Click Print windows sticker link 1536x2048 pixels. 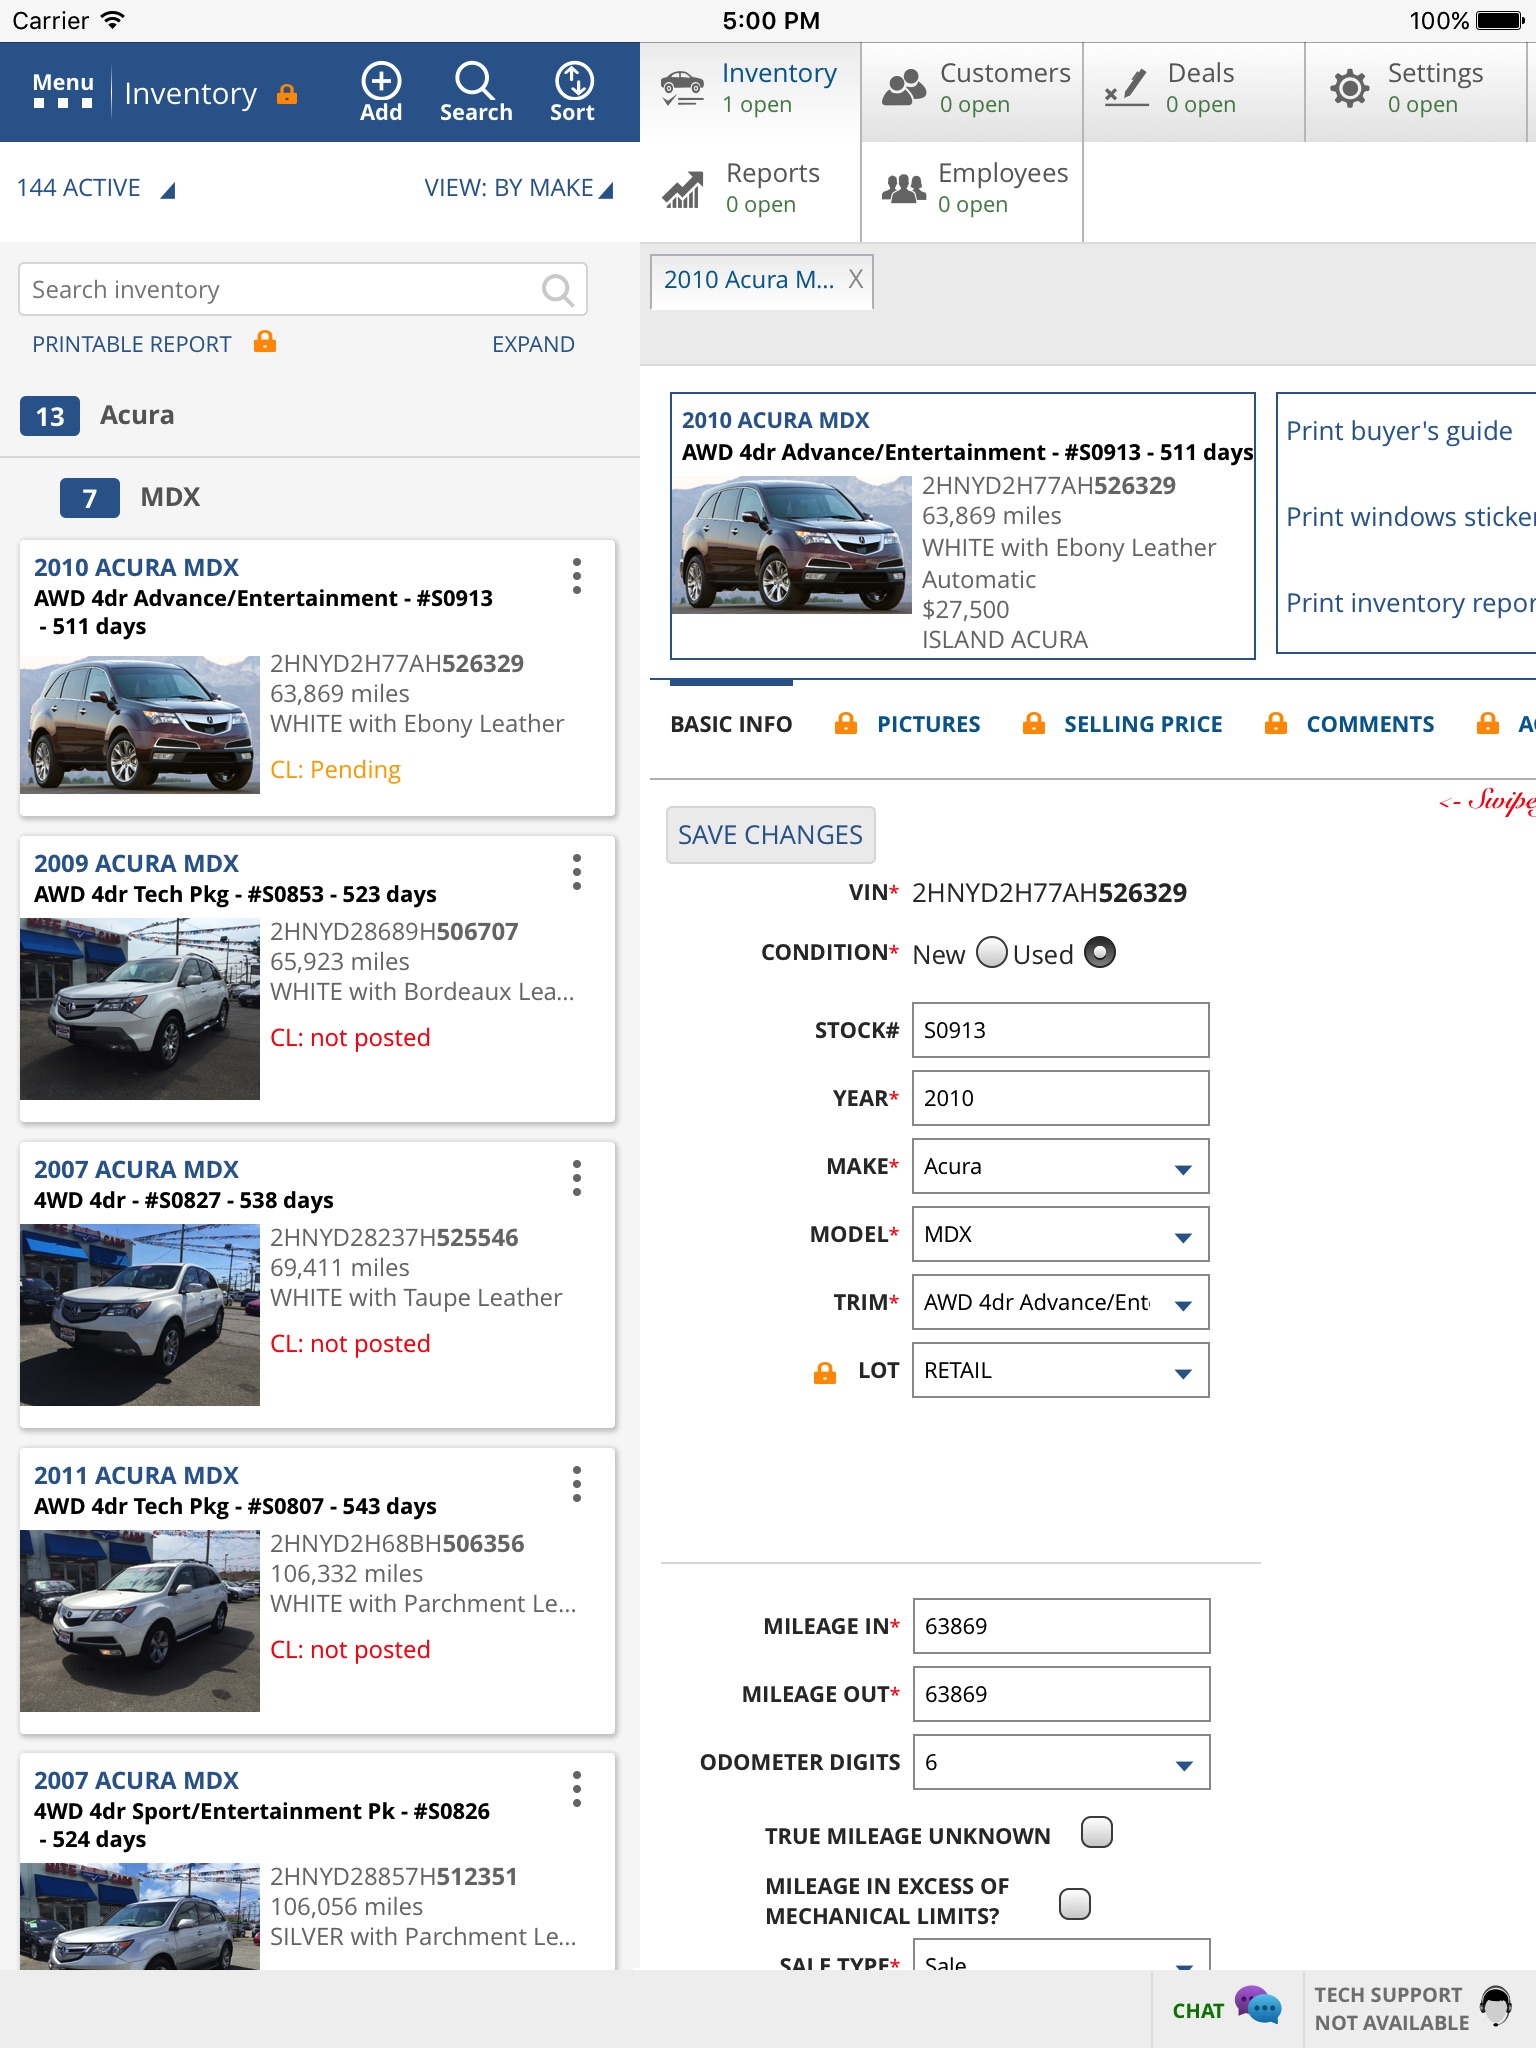[x=1410, y=517]
